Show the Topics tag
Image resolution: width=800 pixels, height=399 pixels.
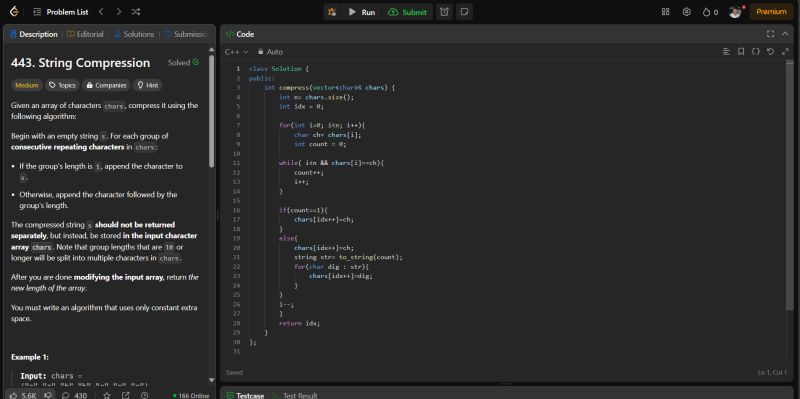pos(62,85)
